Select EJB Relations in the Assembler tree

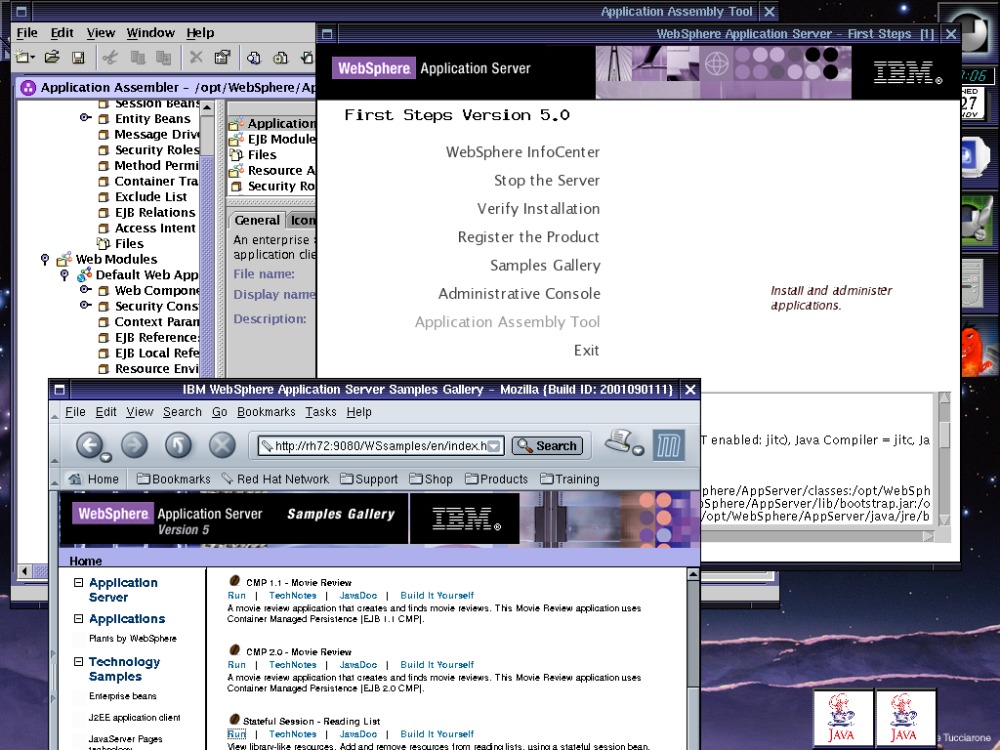155,212
